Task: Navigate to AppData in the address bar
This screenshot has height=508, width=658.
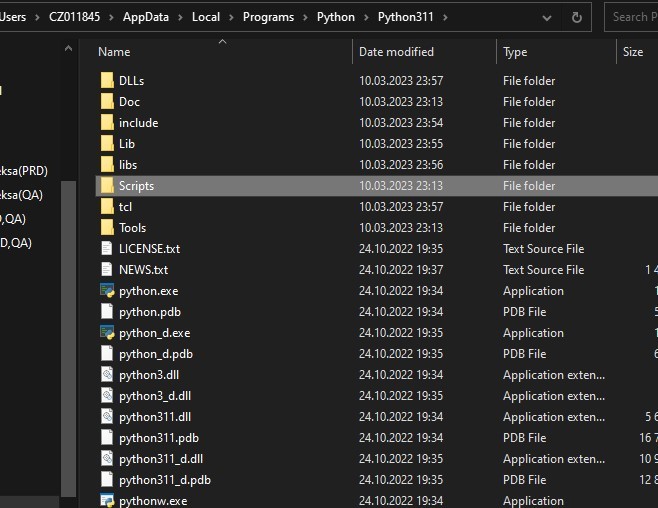Action: tap(146, 17)
